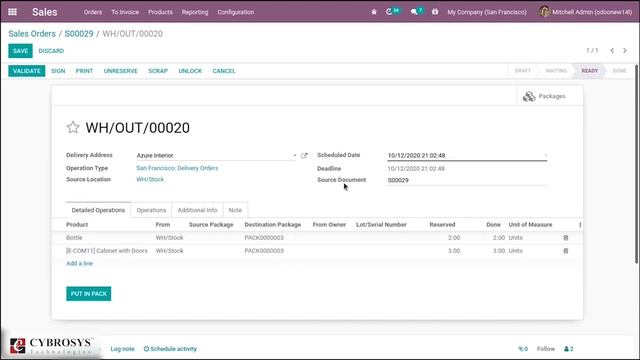Click SCRAP button
This screenshot has width=640, height=360.
pos(158,71)
